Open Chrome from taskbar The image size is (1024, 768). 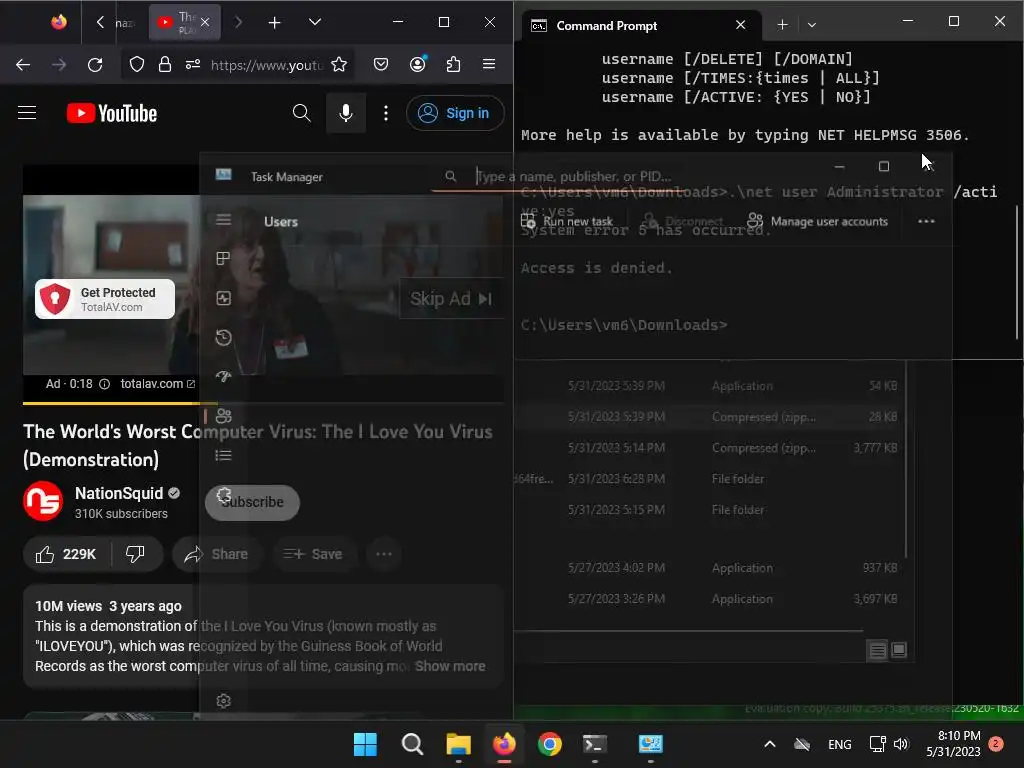[x=550, y=744]
